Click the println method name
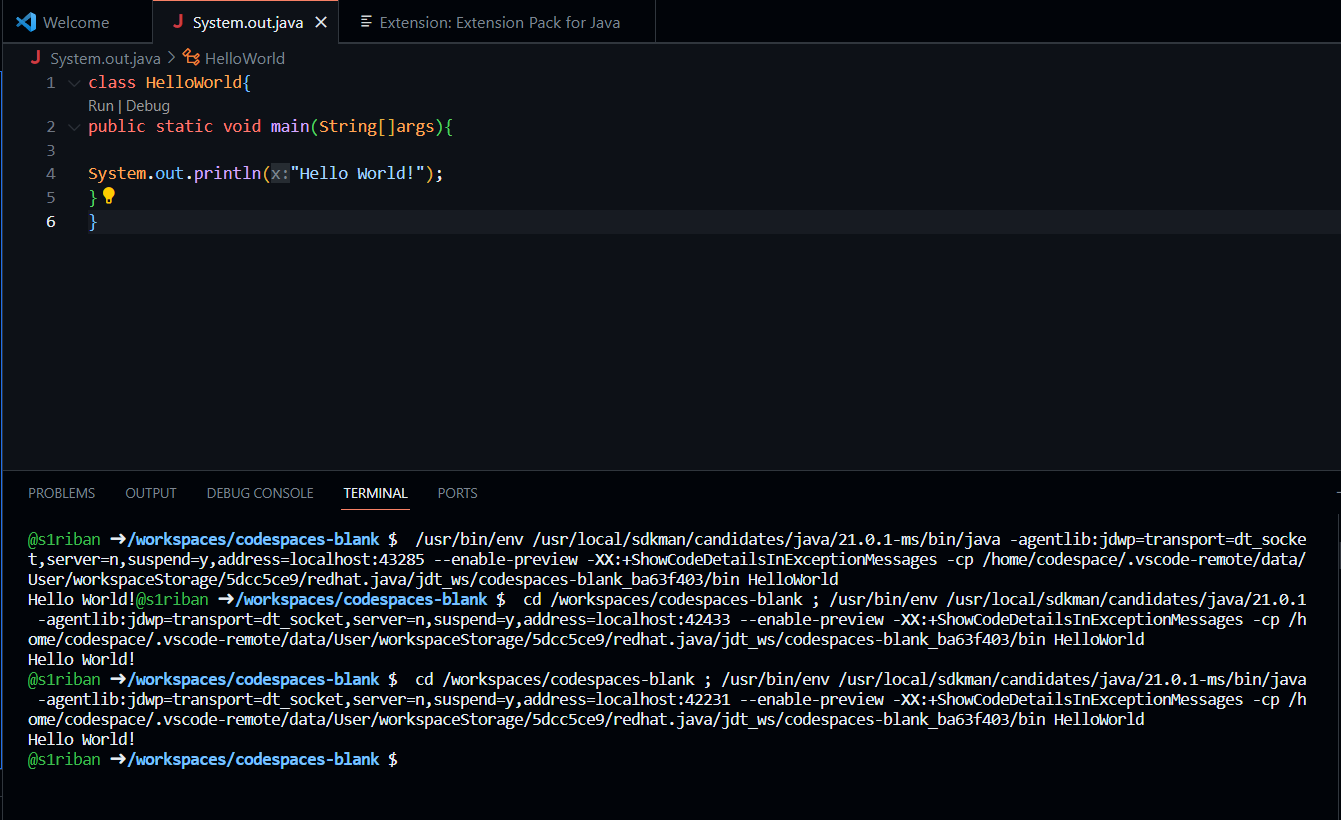 point(227,174)
